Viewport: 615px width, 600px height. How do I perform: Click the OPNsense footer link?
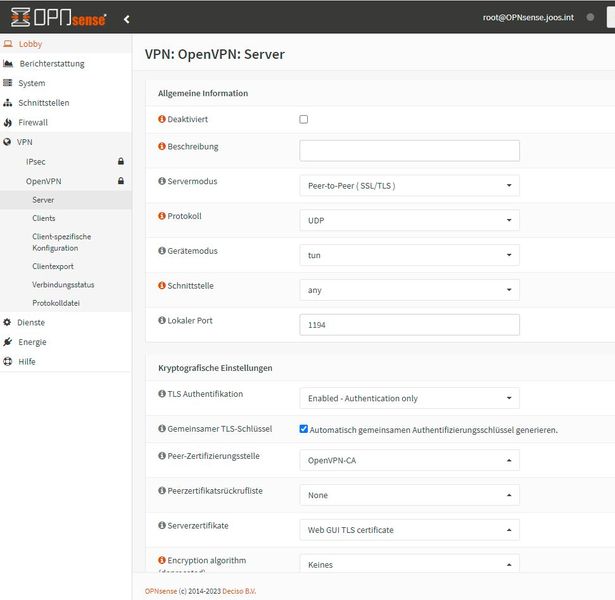coord(161,591)
